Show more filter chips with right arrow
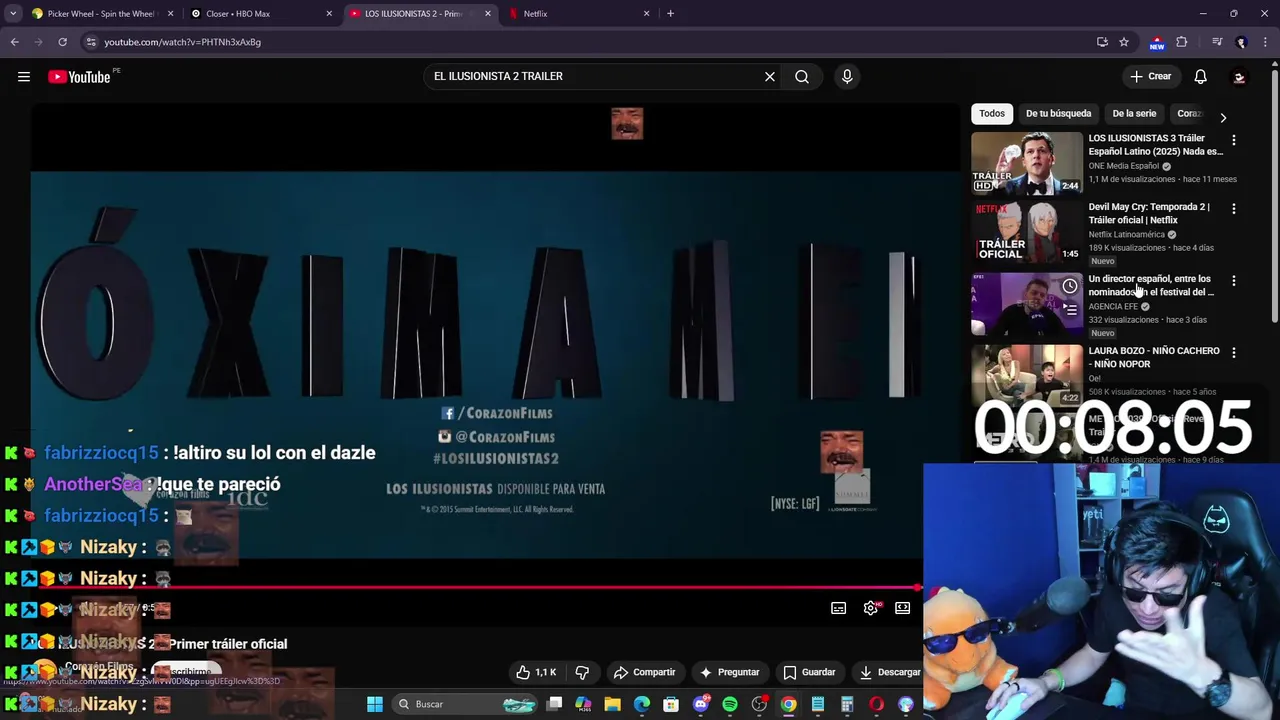This screenshot has height=720, width=1280. point(1223,117)
